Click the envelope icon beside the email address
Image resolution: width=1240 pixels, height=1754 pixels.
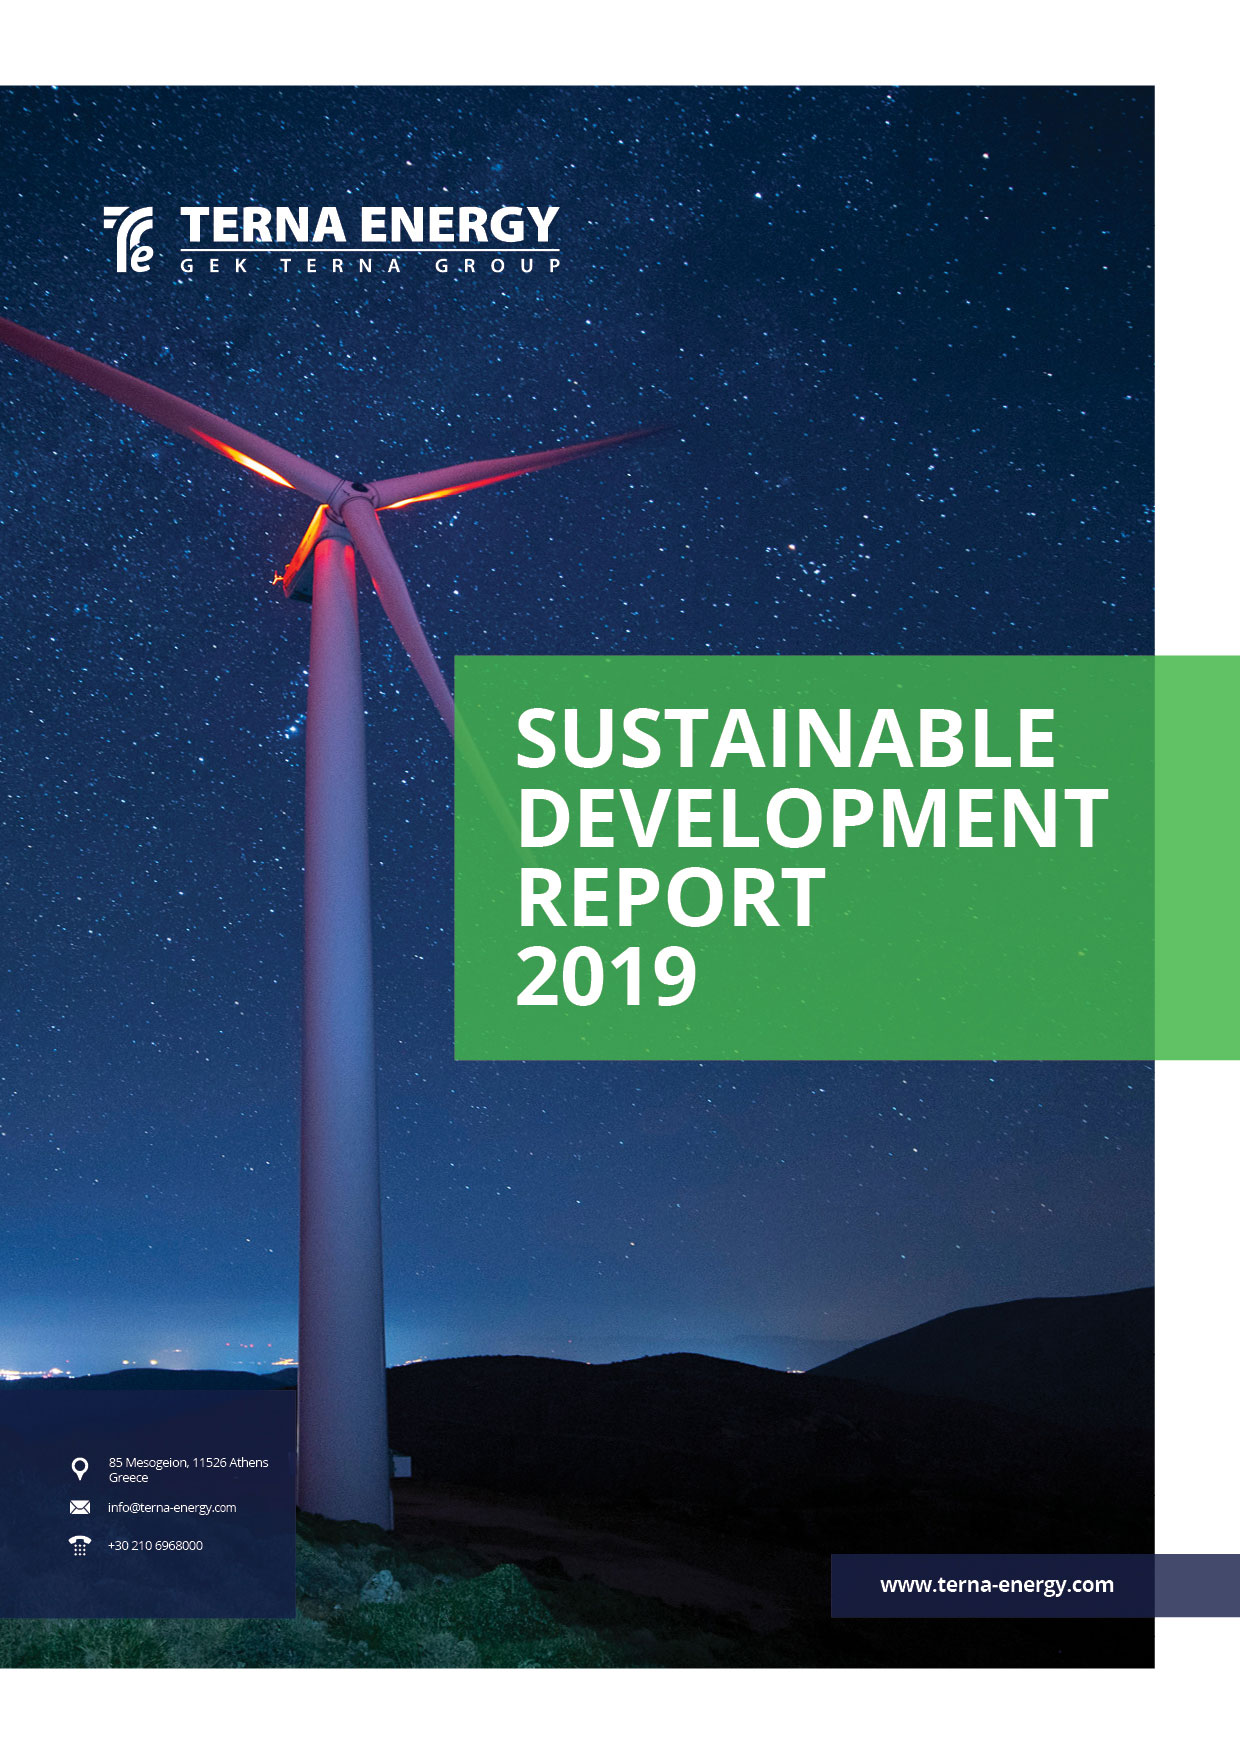tap(80, 1508)
